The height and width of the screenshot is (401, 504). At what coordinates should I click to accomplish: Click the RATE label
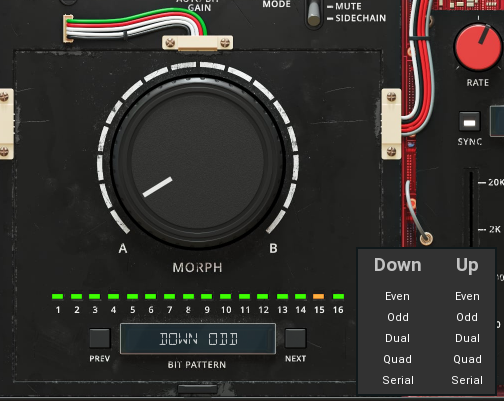[478, 83]
